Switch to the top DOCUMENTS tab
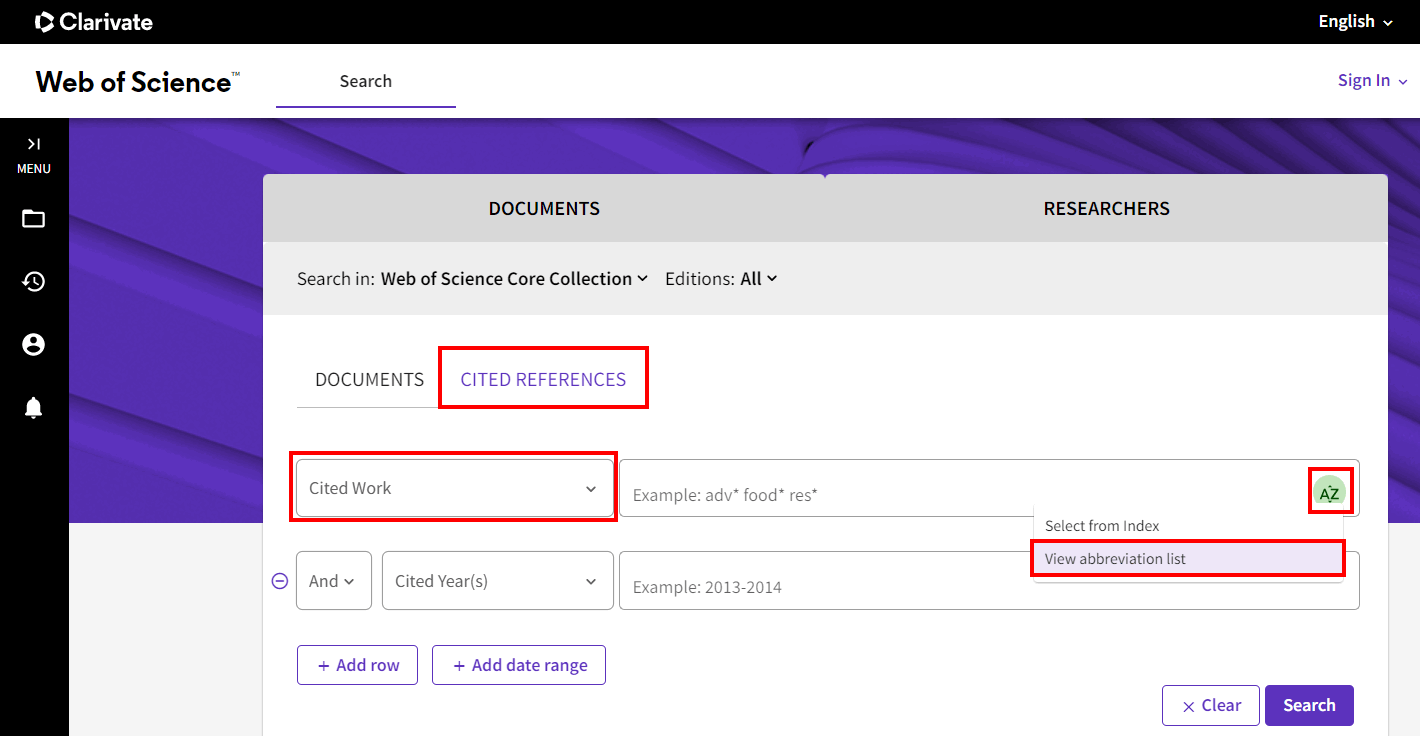This screenshot has width=1420, height=736. 544,209
